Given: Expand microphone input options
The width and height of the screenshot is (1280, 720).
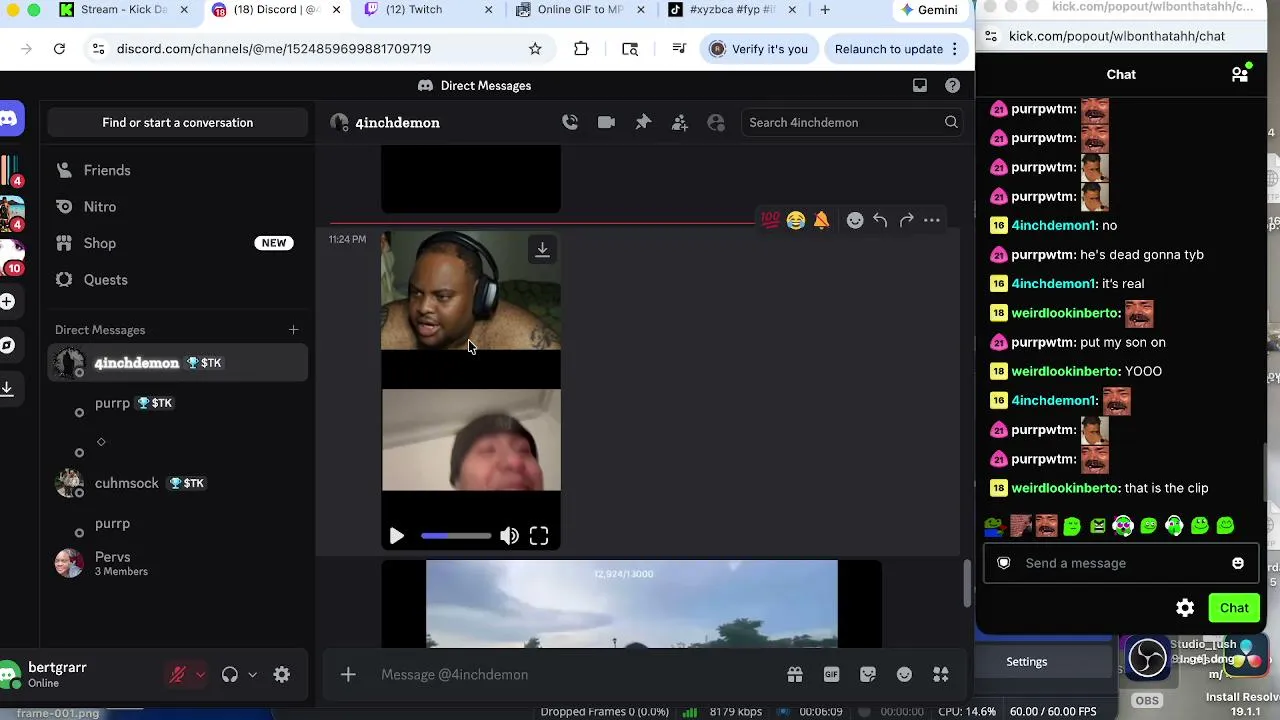Looking at the screenshot, I should pyautogui.click(x=200, y=675).
